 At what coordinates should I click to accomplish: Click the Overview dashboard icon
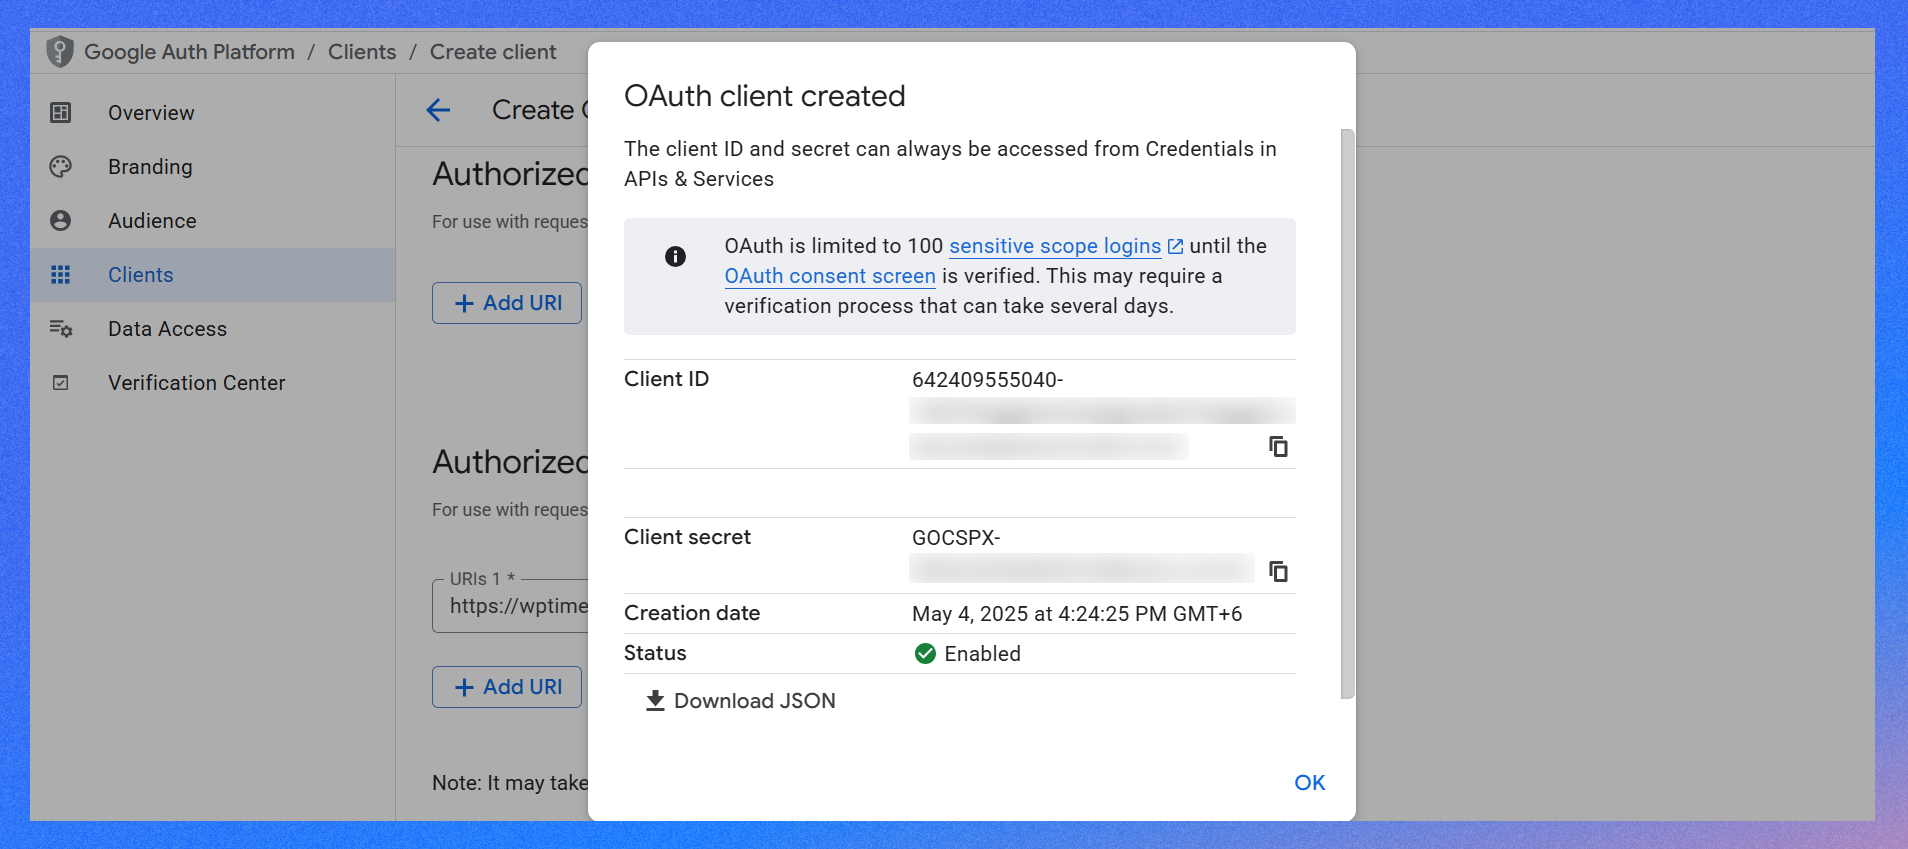(61, 113)
